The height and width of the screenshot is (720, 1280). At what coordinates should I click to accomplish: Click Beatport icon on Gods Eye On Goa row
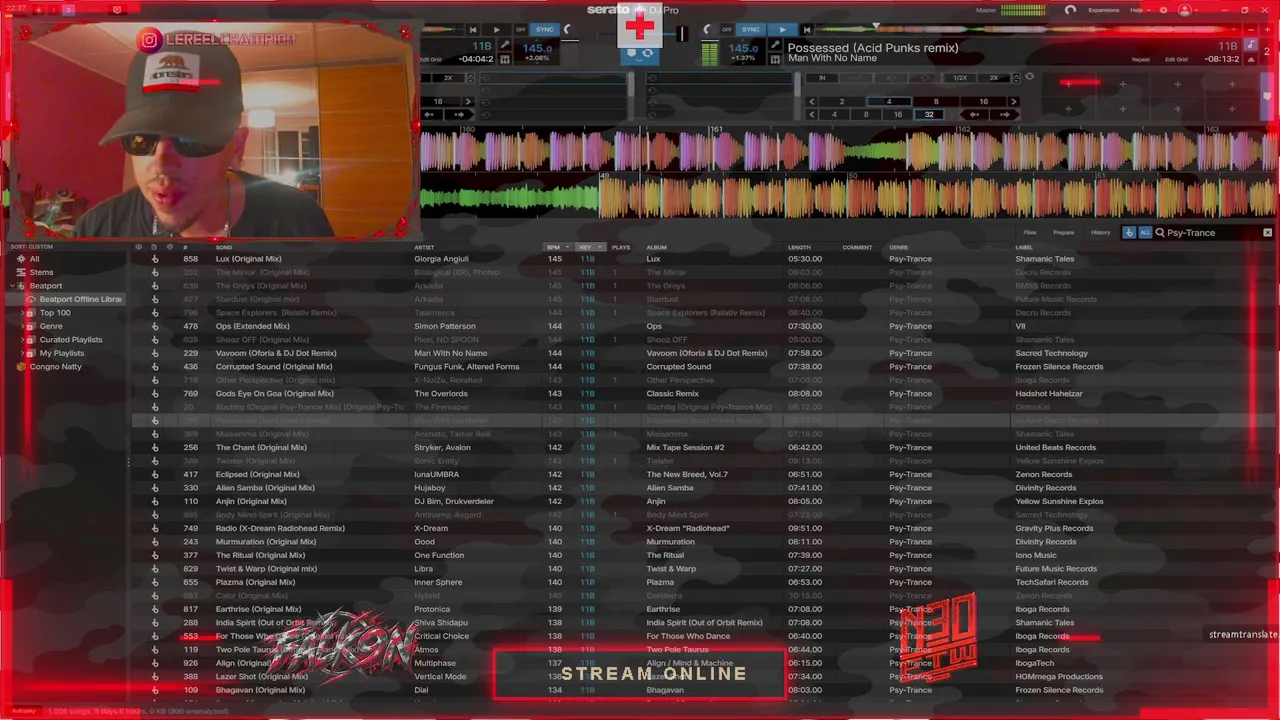coord(155,394)
